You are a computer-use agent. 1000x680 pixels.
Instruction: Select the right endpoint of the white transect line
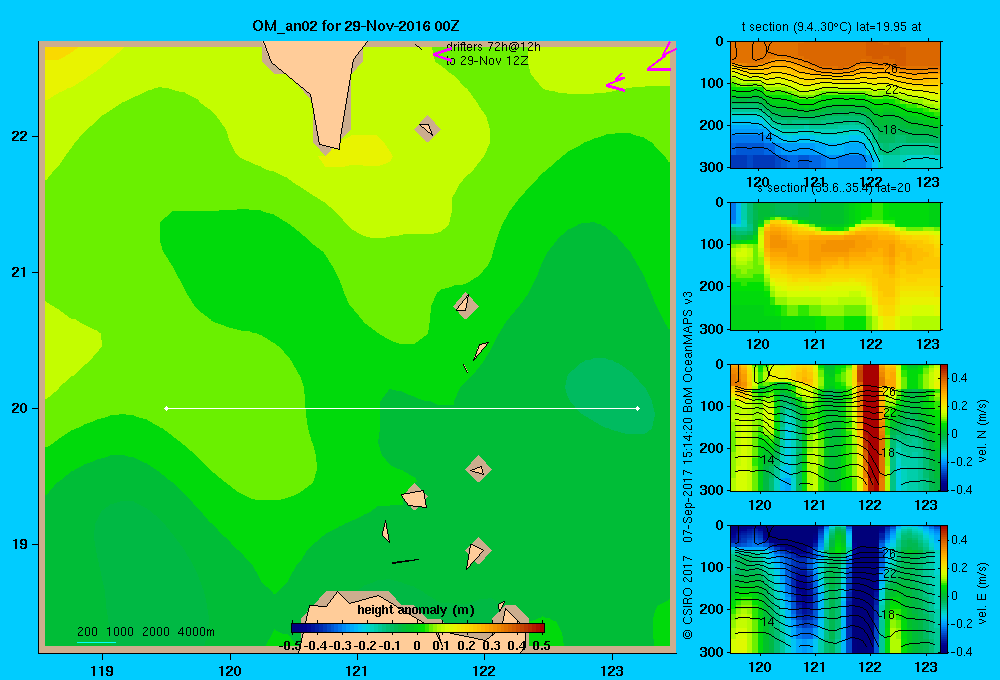coord(638,408)
